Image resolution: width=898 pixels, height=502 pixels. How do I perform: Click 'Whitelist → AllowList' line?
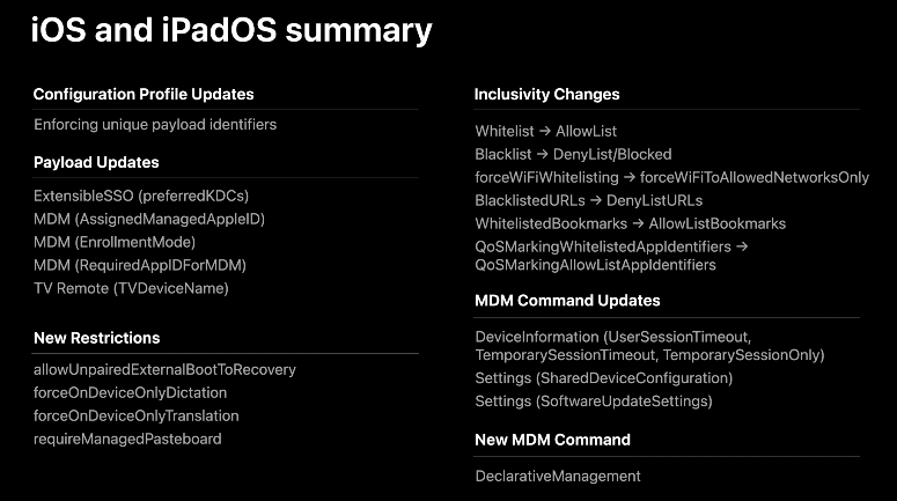click(546, 131)
